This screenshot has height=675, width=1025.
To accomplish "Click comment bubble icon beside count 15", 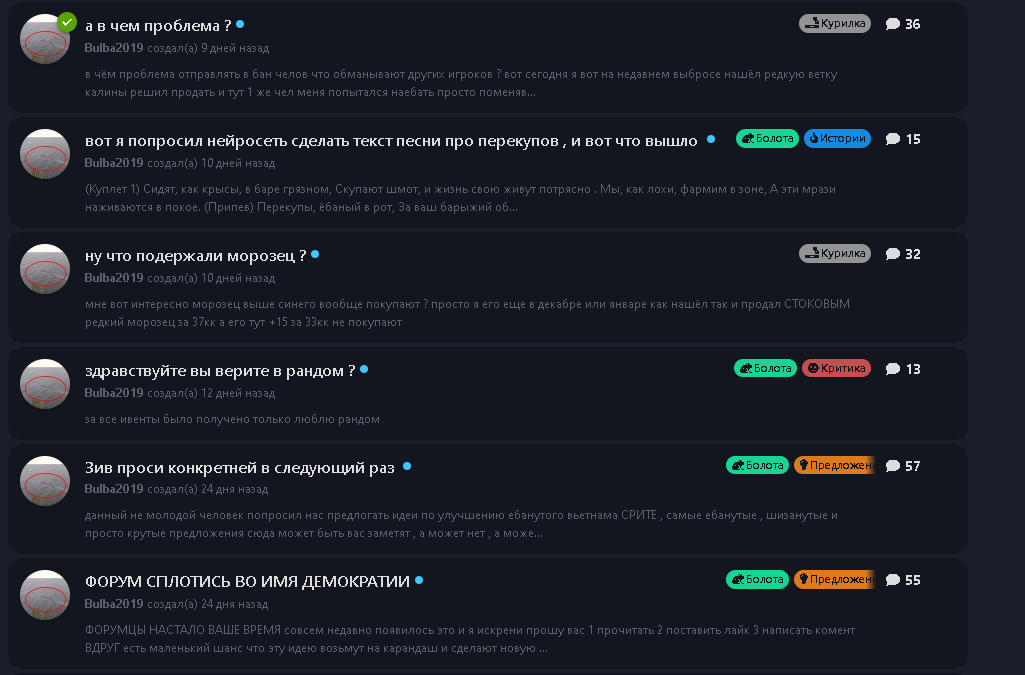I will pyautogui.click(x=892, y=139).
